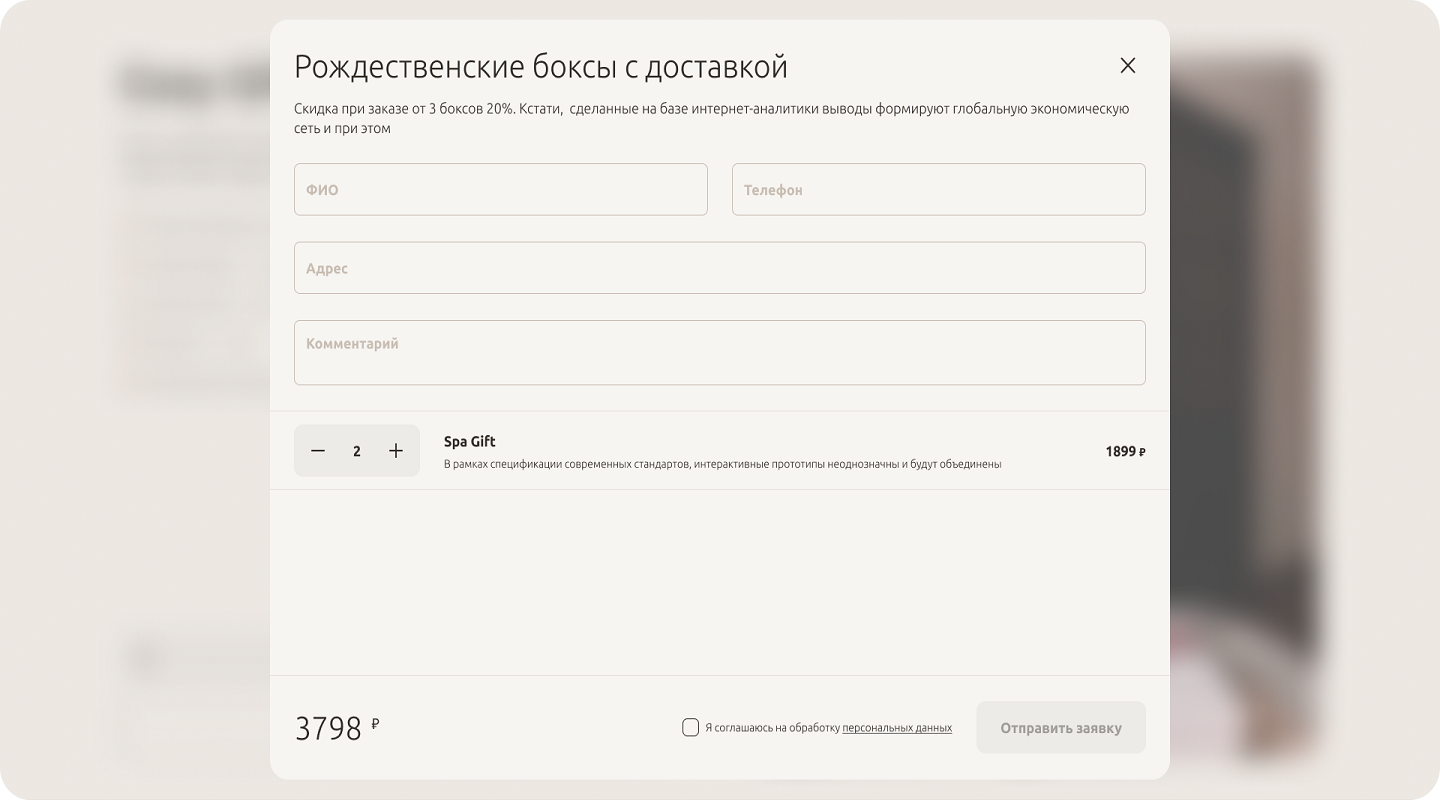
Task: Open the персональных данных link
Action: [x=897, y=728]
